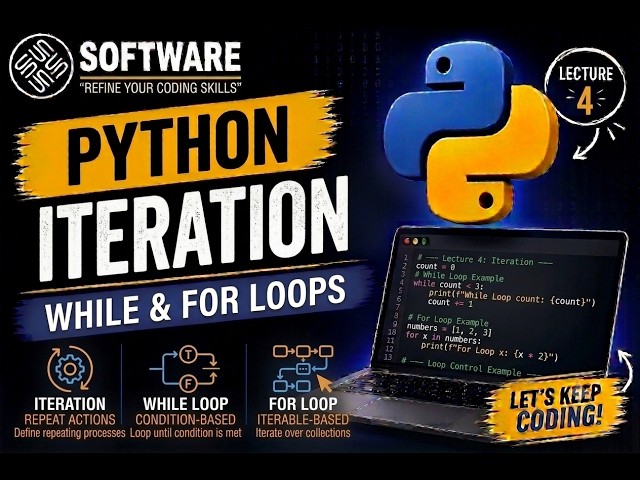Click the "count = 0" code line
This screenshot has width=640, height=480.
point(435,267)
